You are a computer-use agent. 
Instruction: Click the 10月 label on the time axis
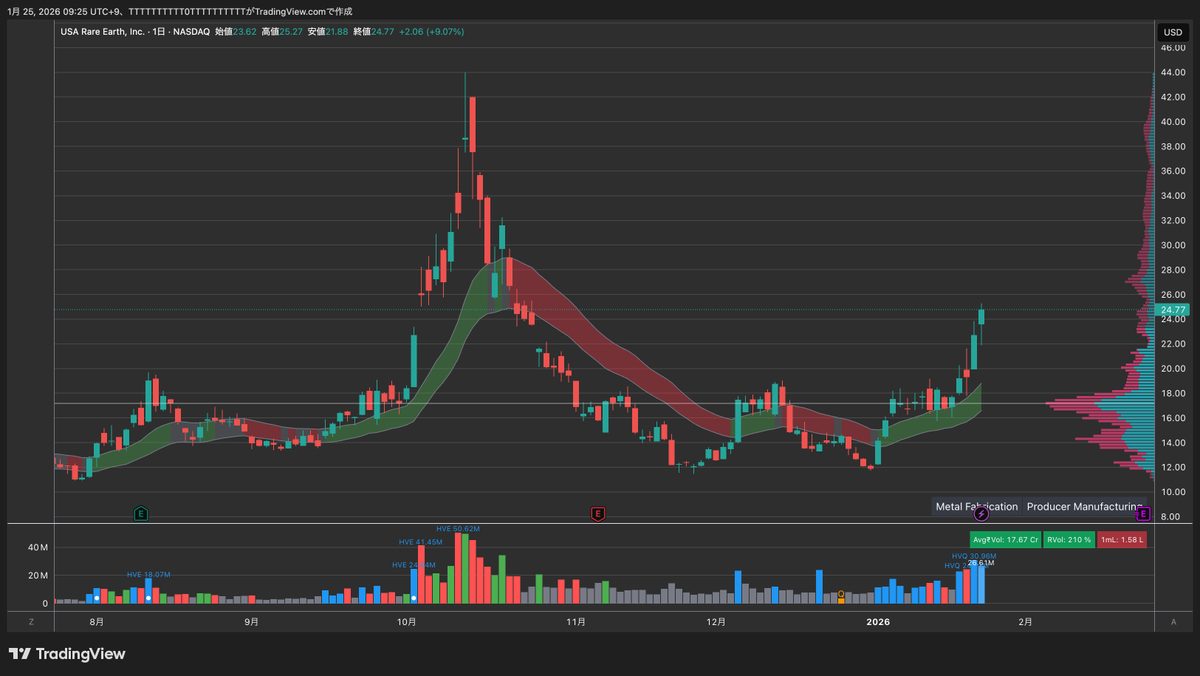tap(406, 622)
